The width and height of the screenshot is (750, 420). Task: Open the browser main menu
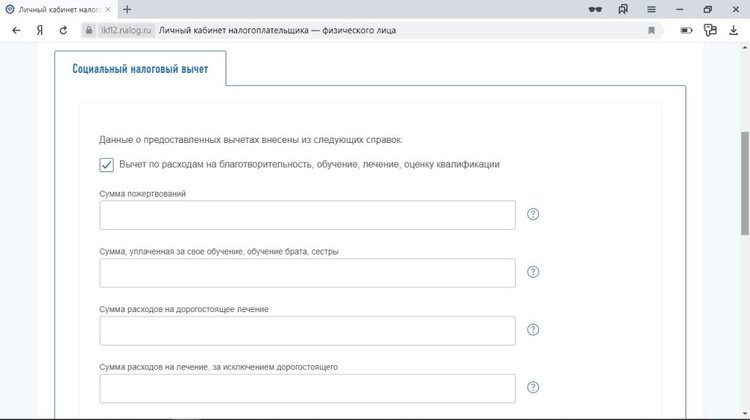click(x=651, y=9)
